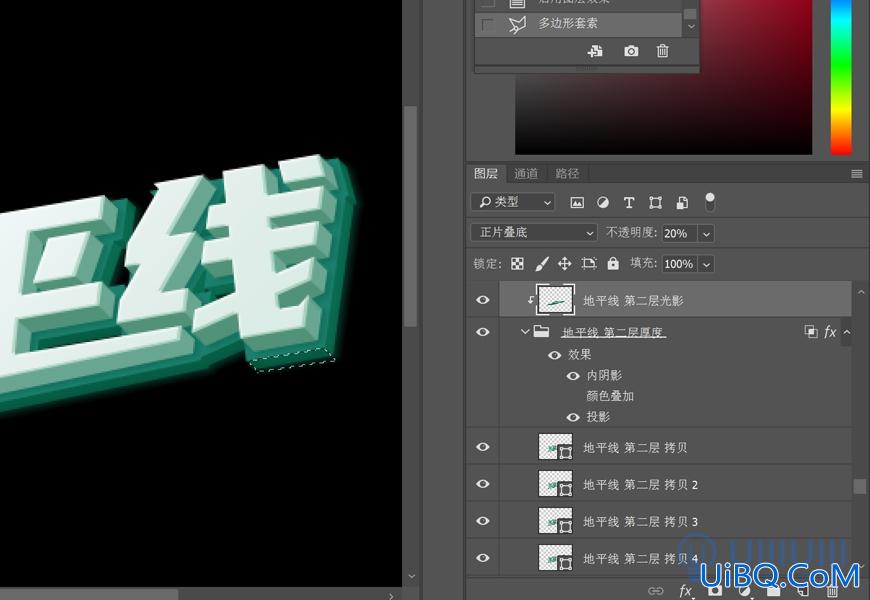Click the lock all padlock icon
Image resolution: width=870 pixels, height=600 pixels.
click(613, 264)
